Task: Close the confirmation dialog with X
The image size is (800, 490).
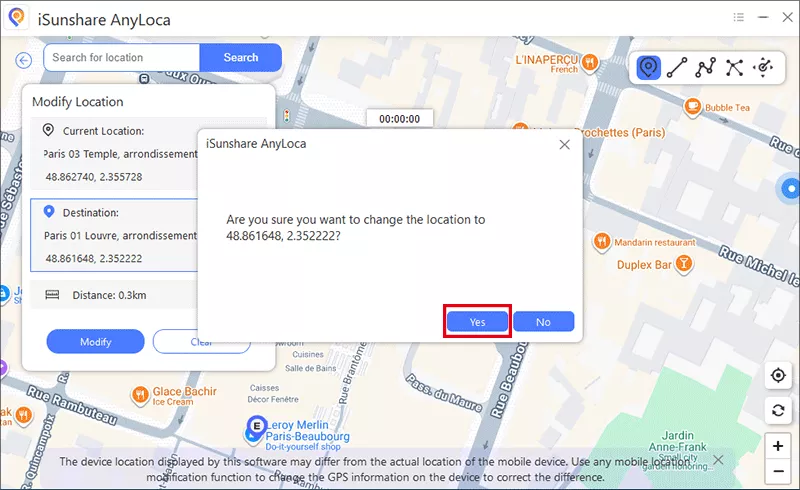Action: [564, 144]
